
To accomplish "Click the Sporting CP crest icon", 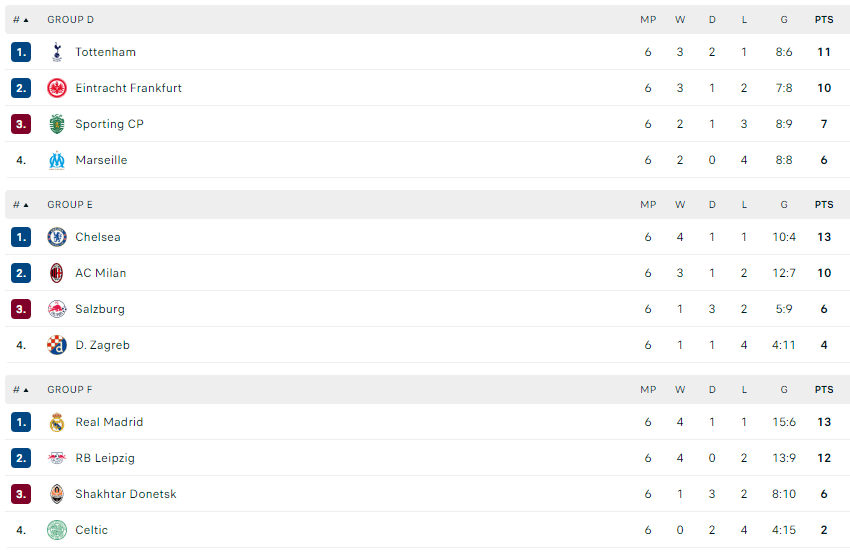I will (x=57, y=124).
